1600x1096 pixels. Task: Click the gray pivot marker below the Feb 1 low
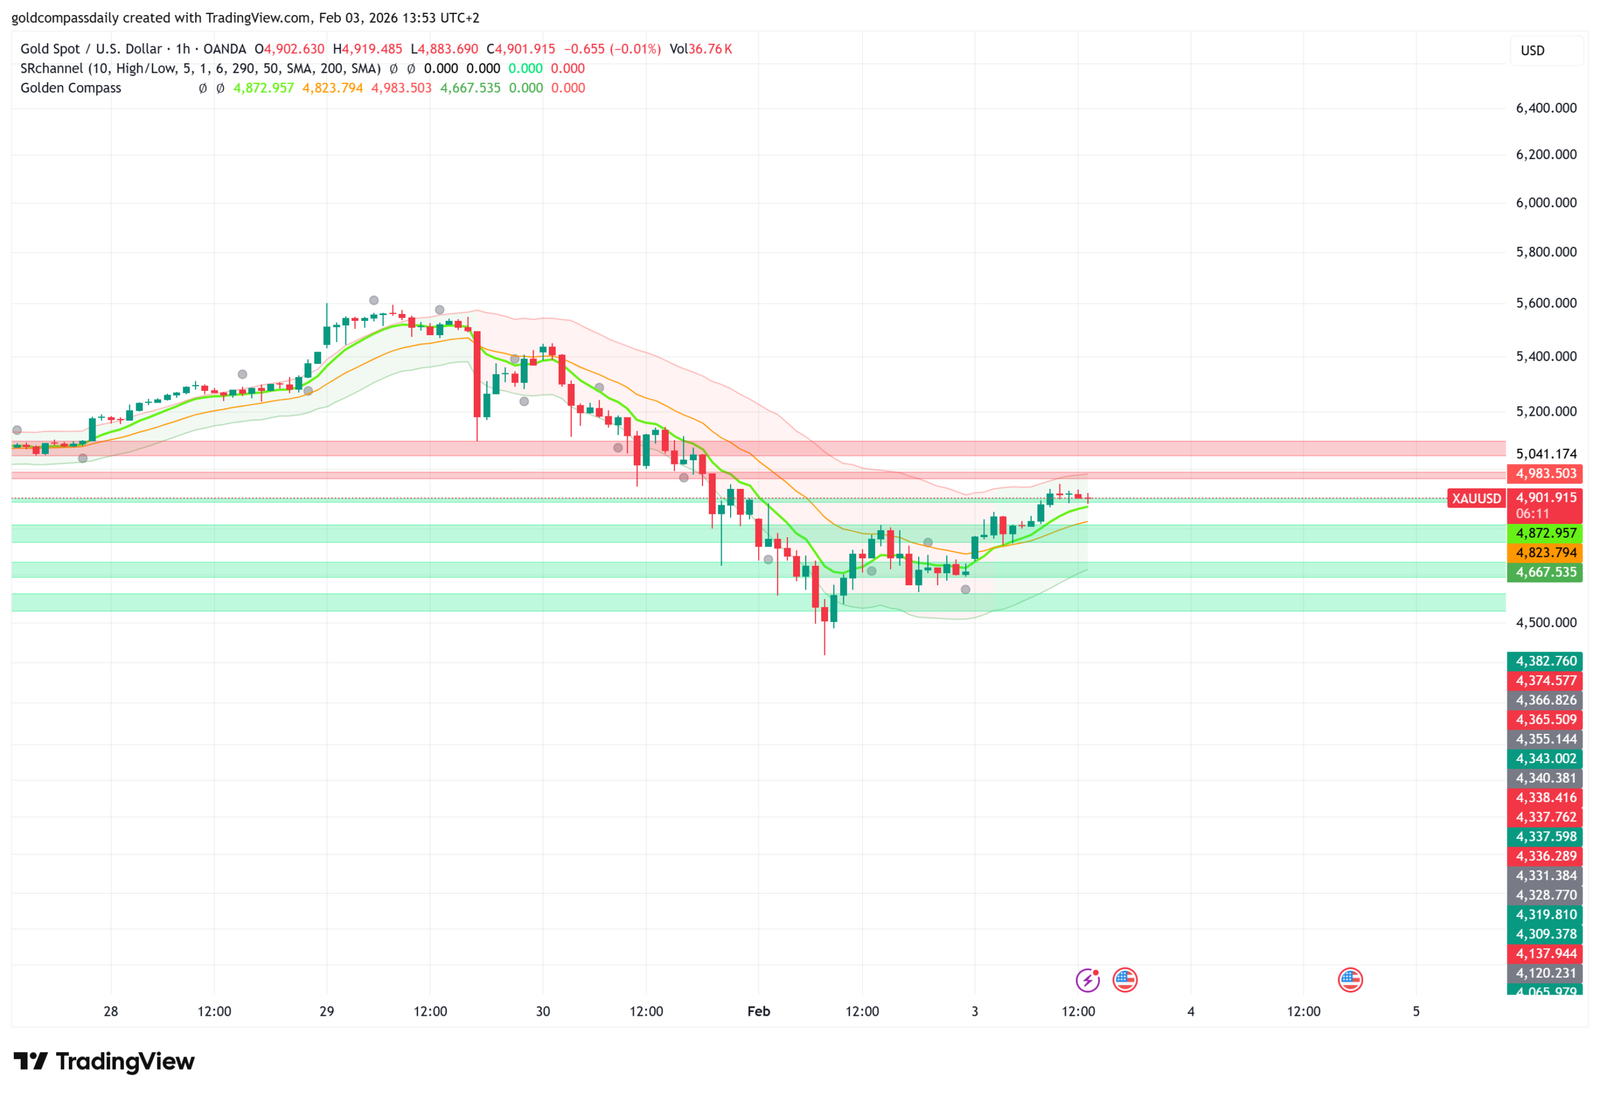tap(965, 590)
